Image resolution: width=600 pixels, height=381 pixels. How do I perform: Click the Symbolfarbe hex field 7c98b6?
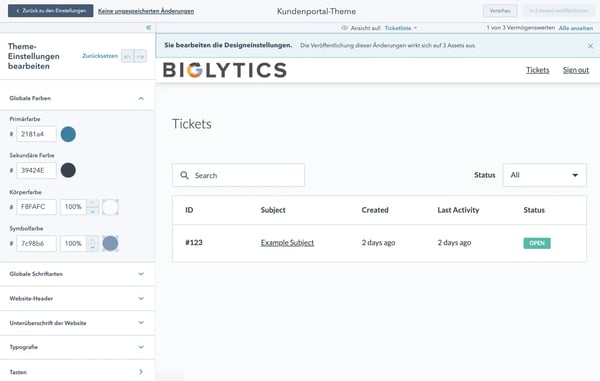tap(36, 243)
